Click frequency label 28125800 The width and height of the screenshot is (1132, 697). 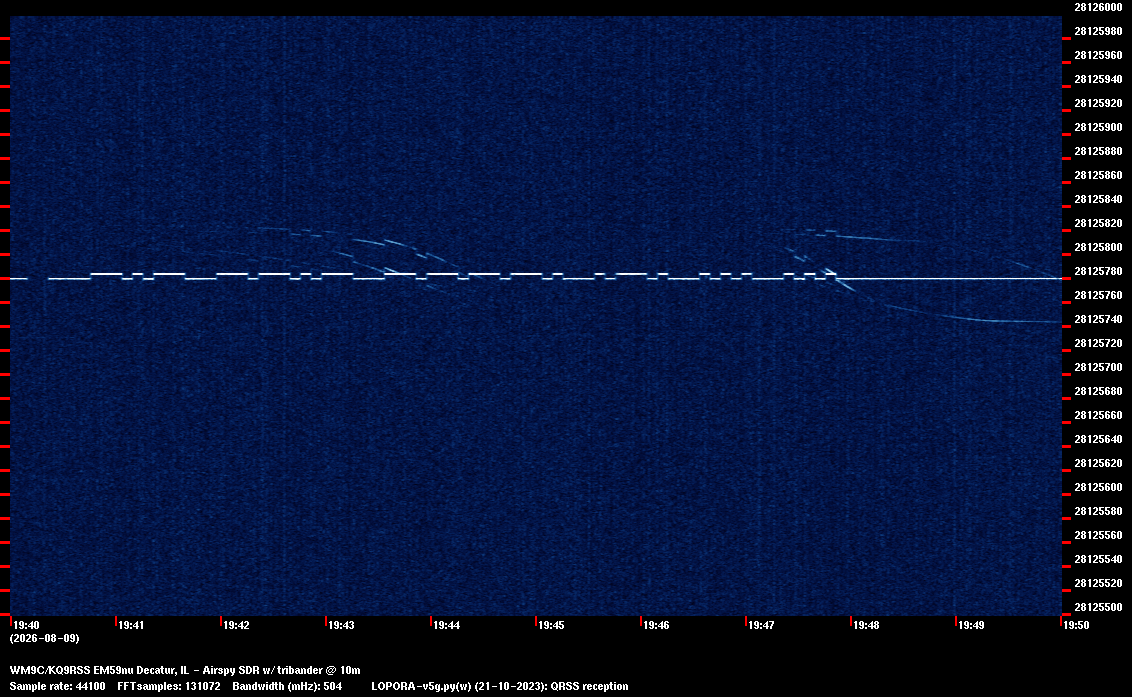tap(1098, 247)
